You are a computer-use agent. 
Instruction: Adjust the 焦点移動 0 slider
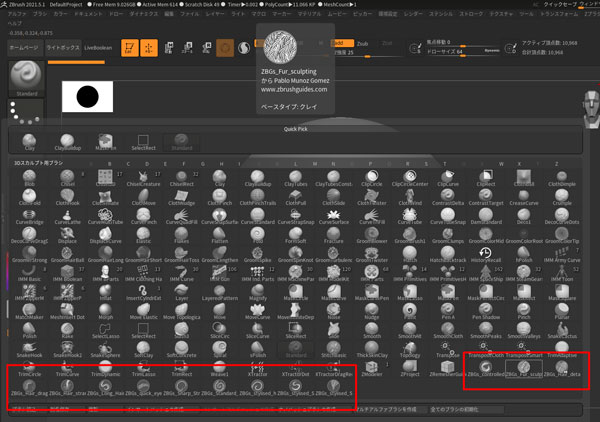[463, 43]
